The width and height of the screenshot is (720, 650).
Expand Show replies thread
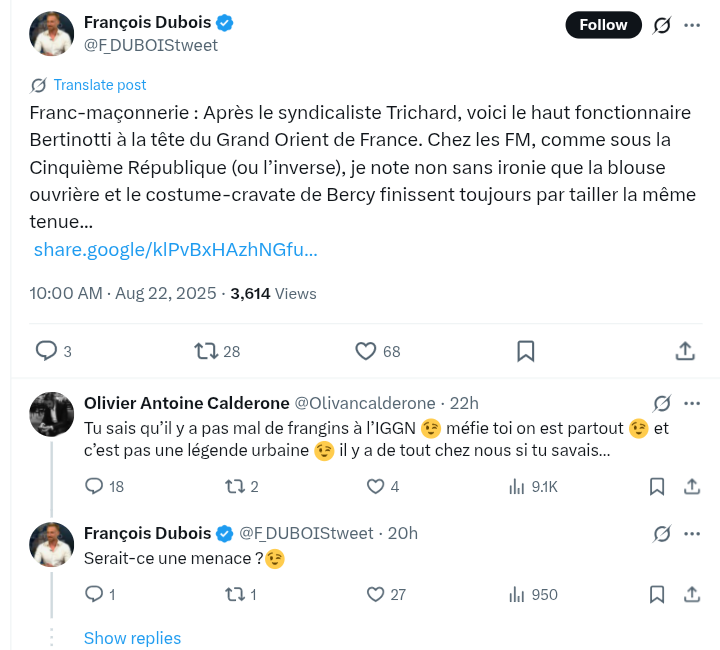pyautogui.click(x=132, y=638)
